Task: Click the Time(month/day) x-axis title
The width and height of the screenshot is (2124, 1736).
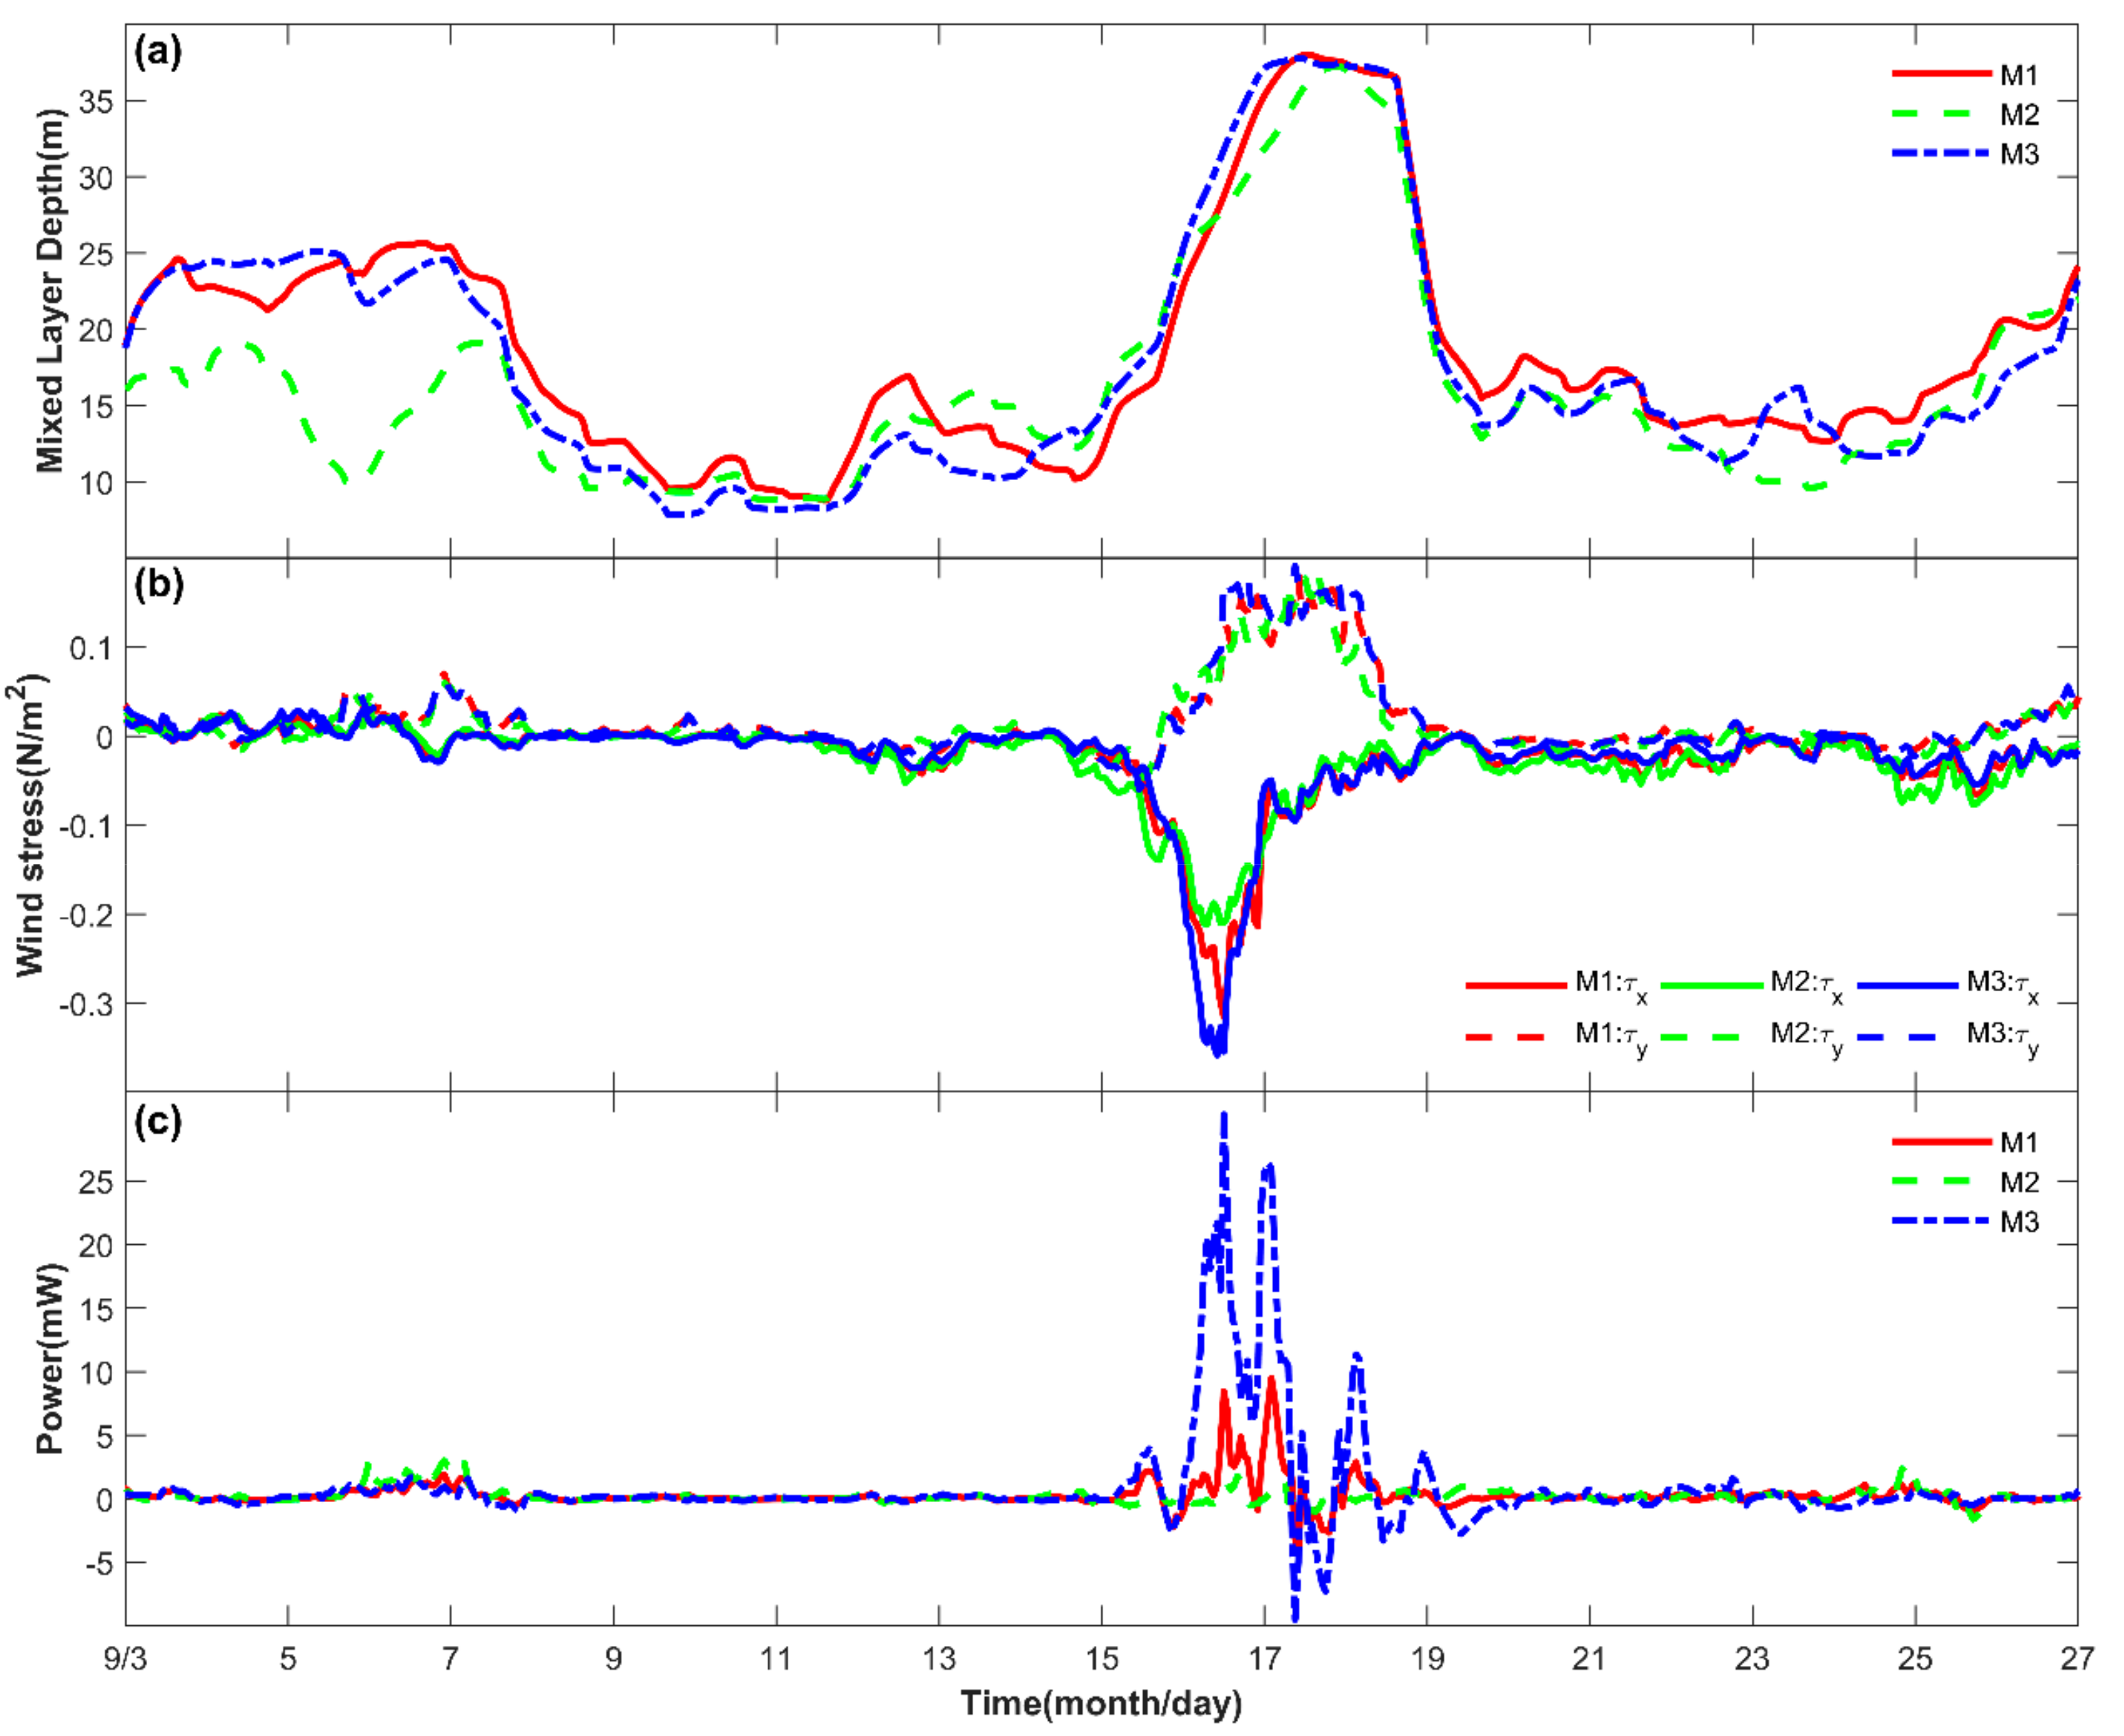Action: pyautogui.click(x=1101, y=1703)
